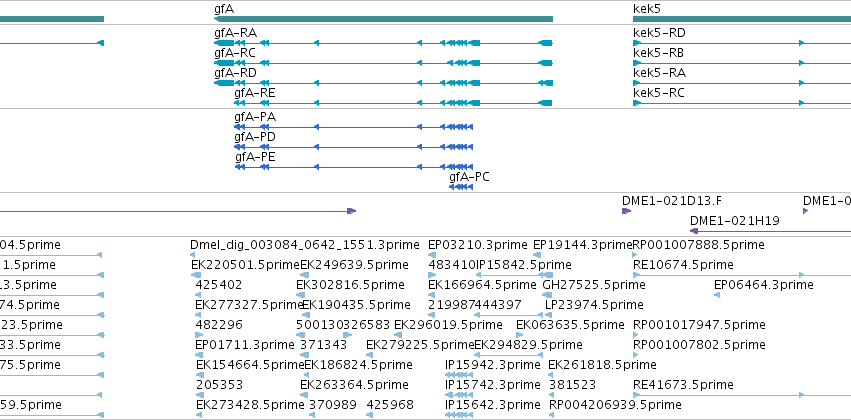
Task: Click the gfA gene label
Action: coord(224,9)
